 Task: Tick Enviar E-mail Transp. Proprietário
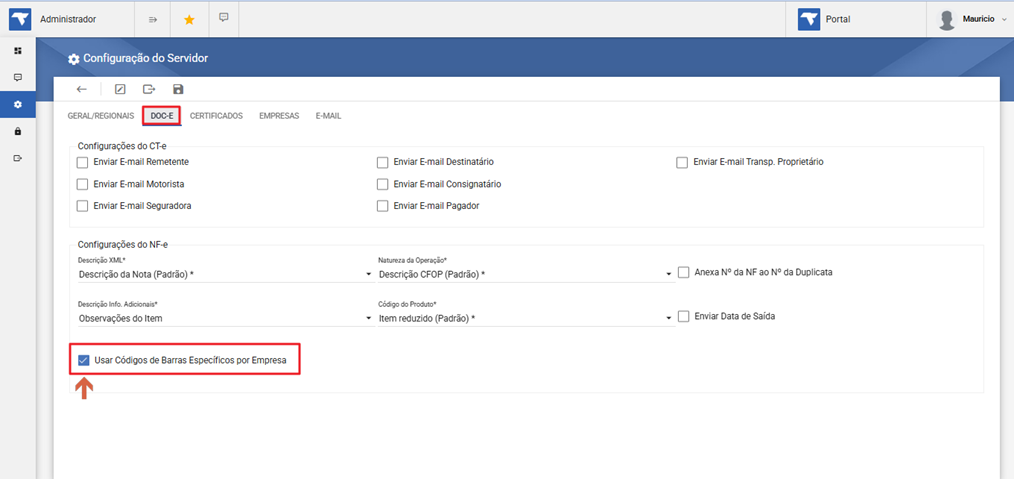click(x=682, y=162)
